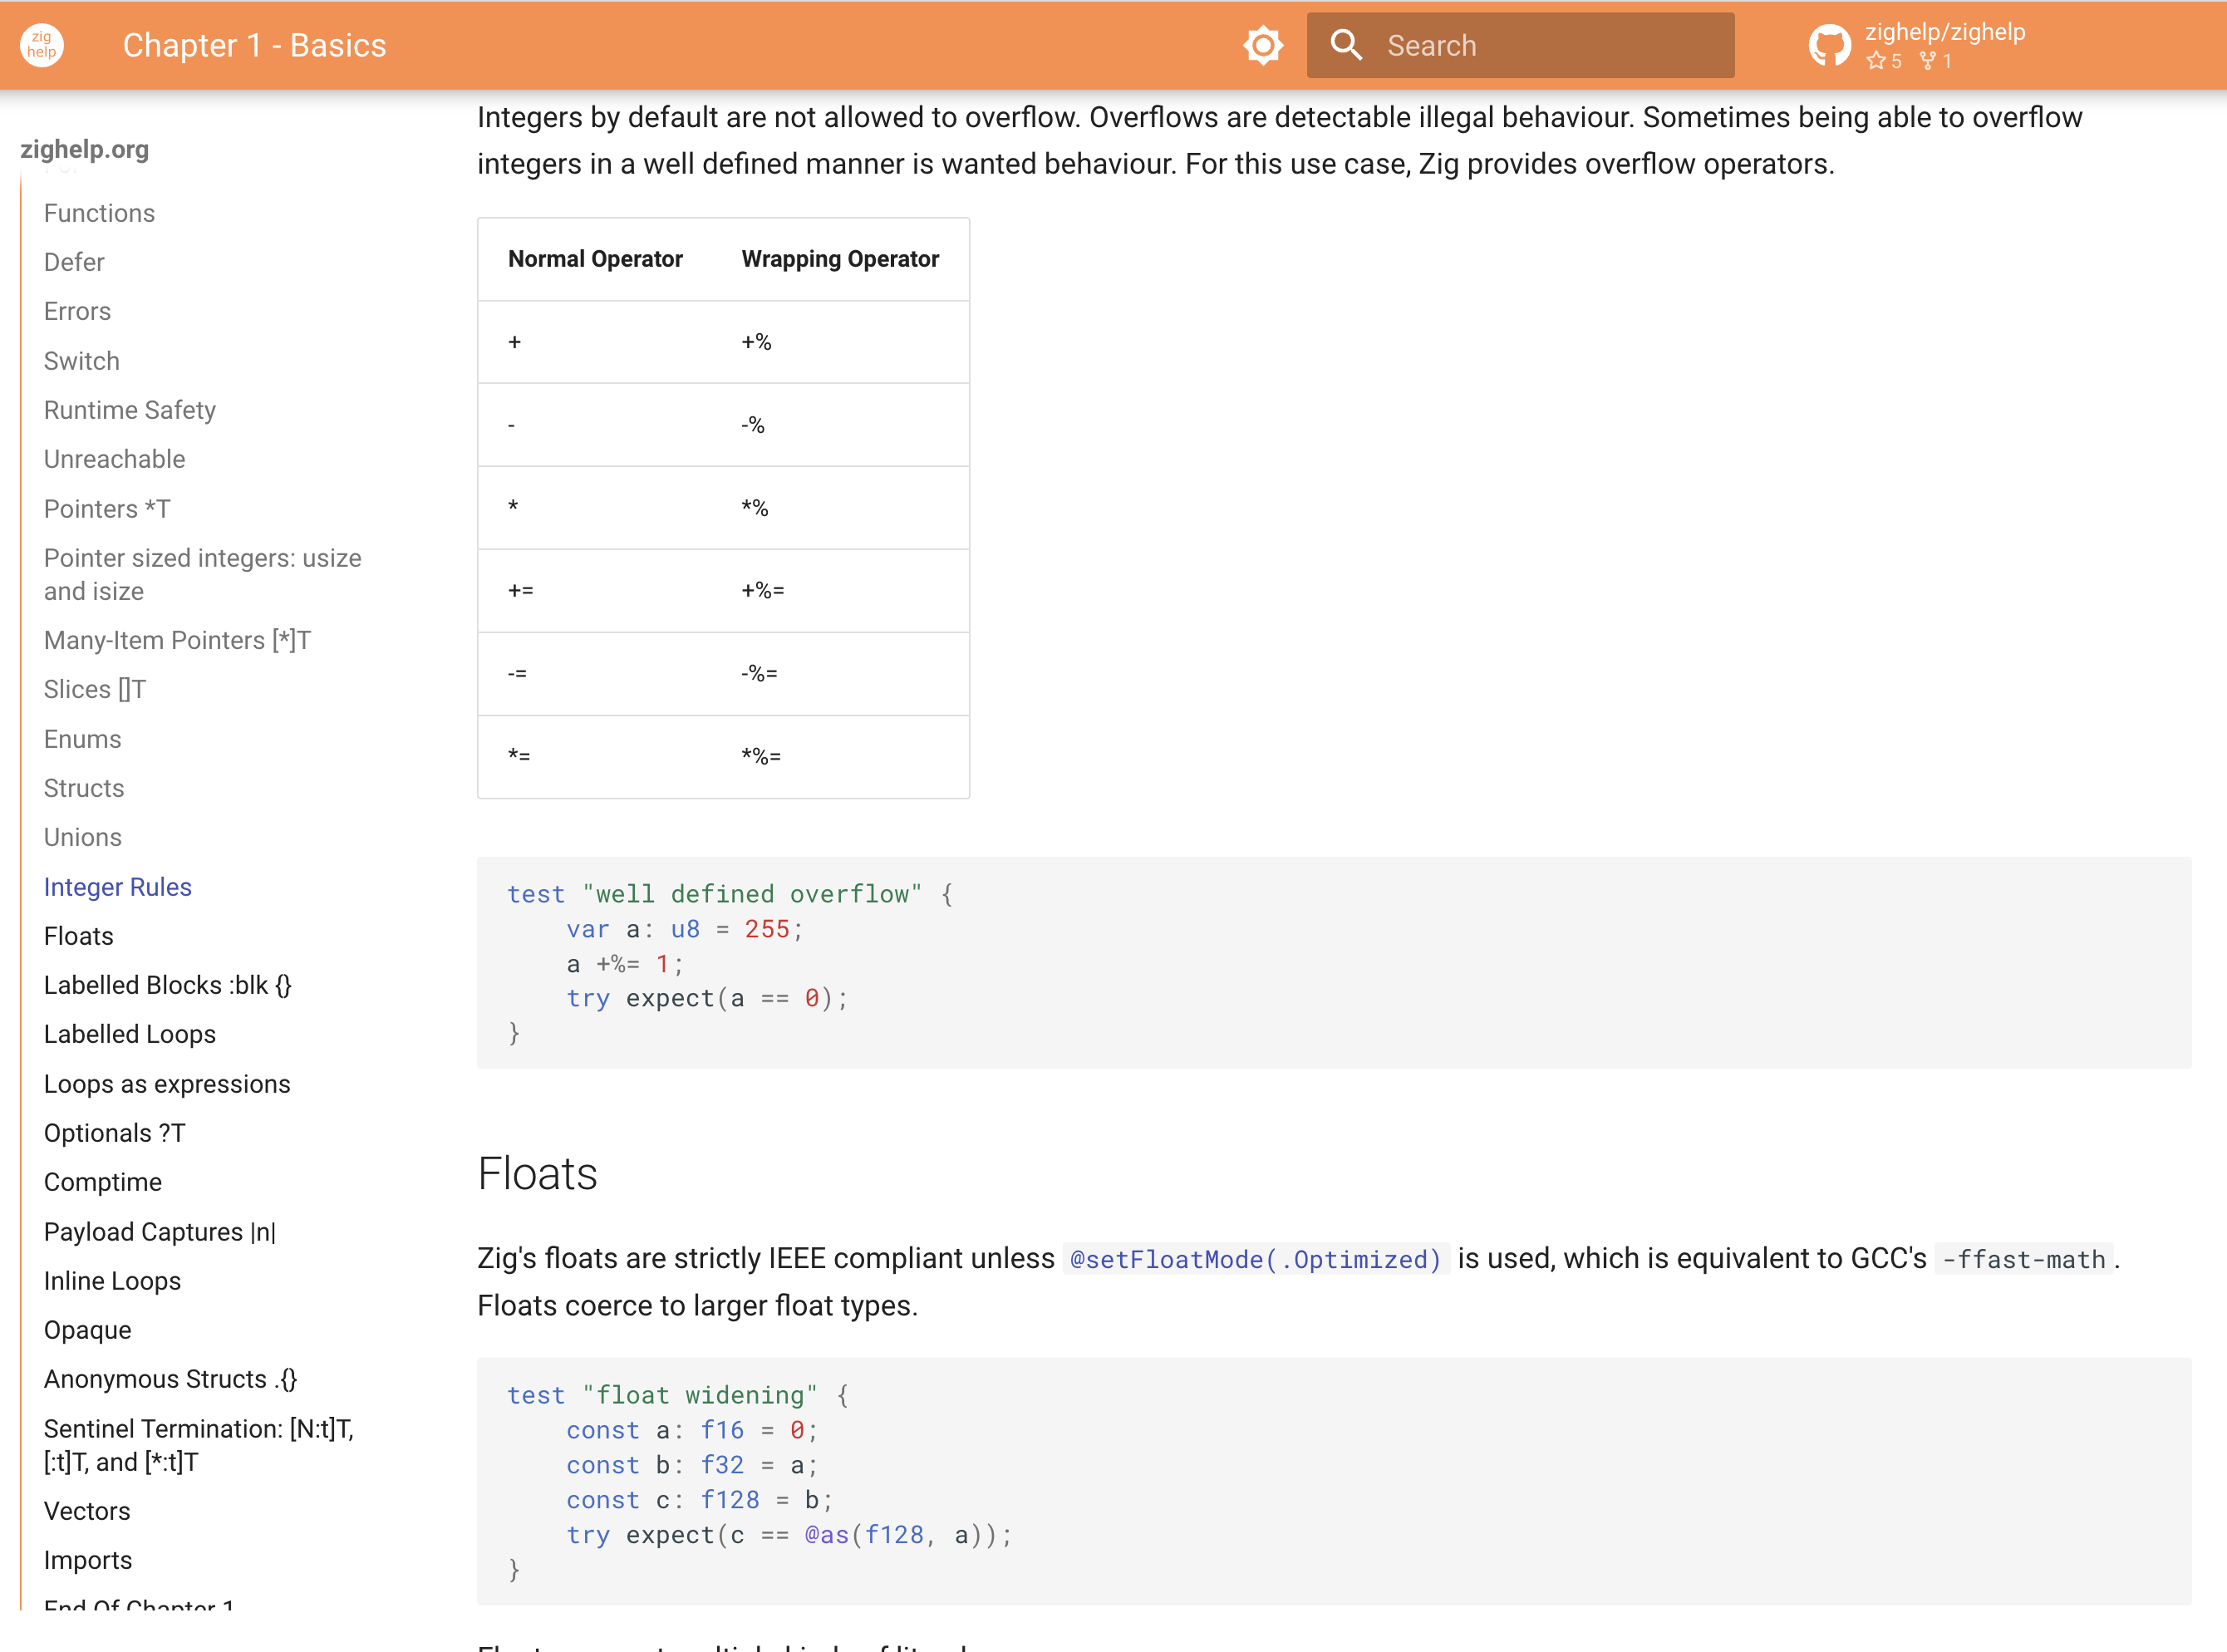Focus the Search input field
Image resolution: width=2227 pixels, height=1652 pixels.
click(x=1520, y=45)
